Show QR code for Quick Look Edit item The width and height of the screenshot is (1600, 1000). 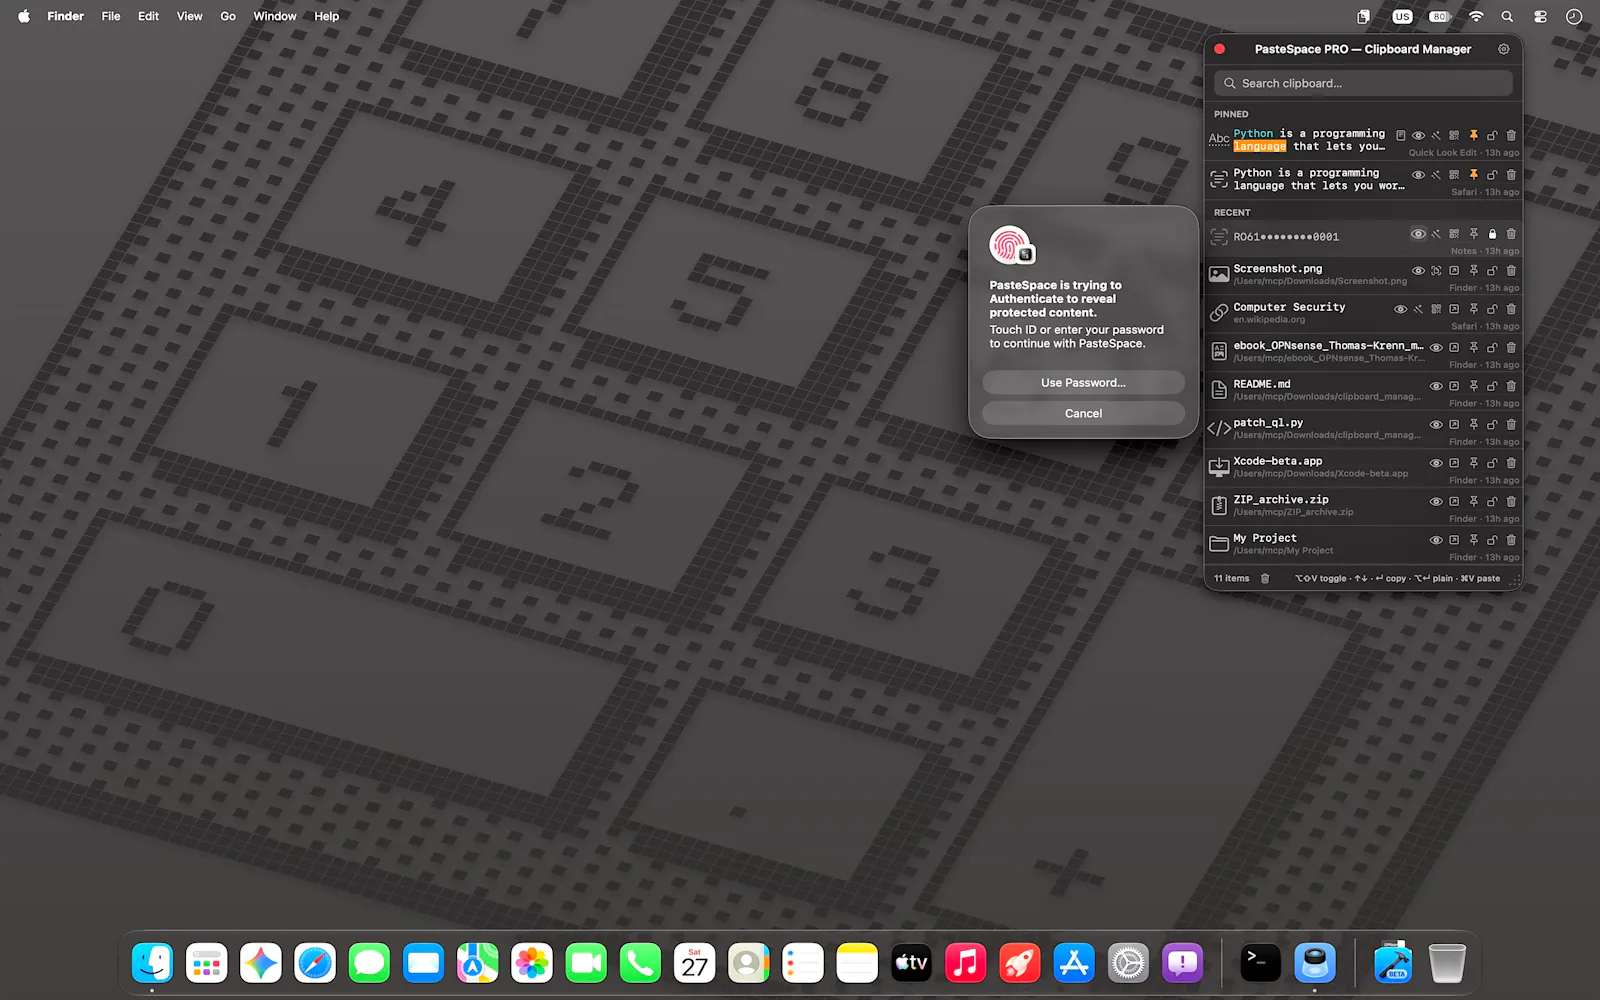[1454, 135]
